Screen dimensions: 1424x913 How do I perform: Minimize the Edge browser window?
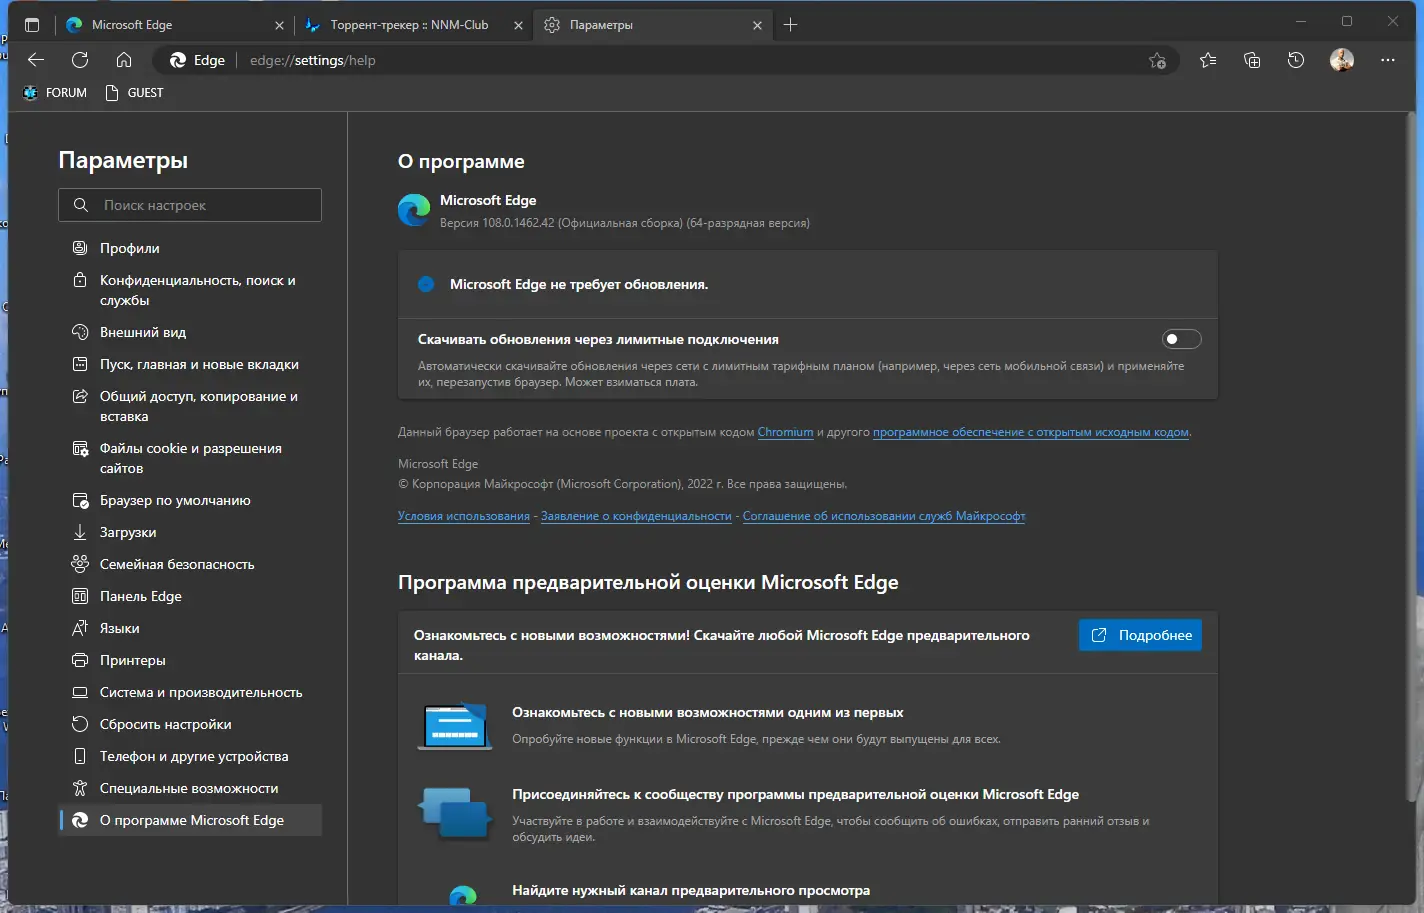[x=1301, y=22]
